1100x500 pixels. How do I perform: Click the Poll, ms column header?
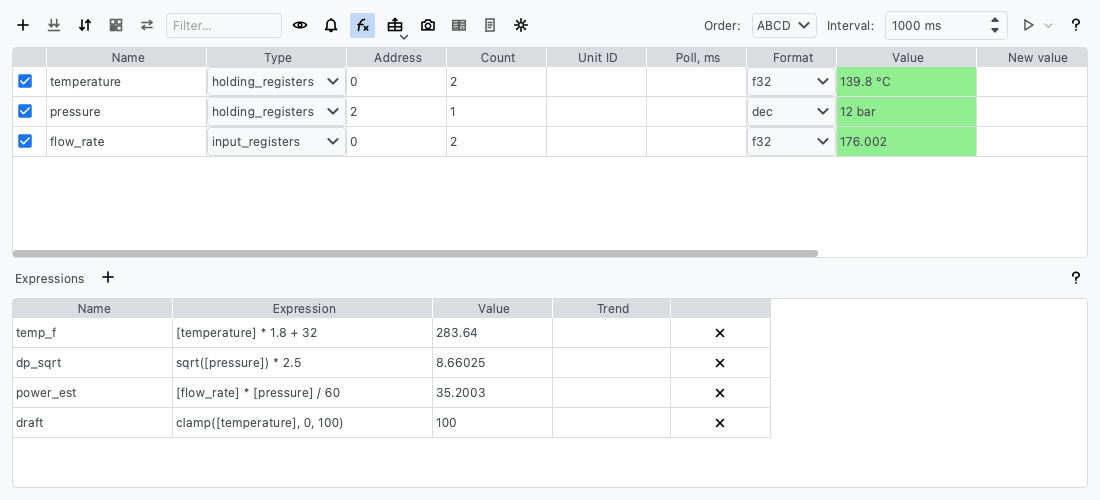[697, 58]
